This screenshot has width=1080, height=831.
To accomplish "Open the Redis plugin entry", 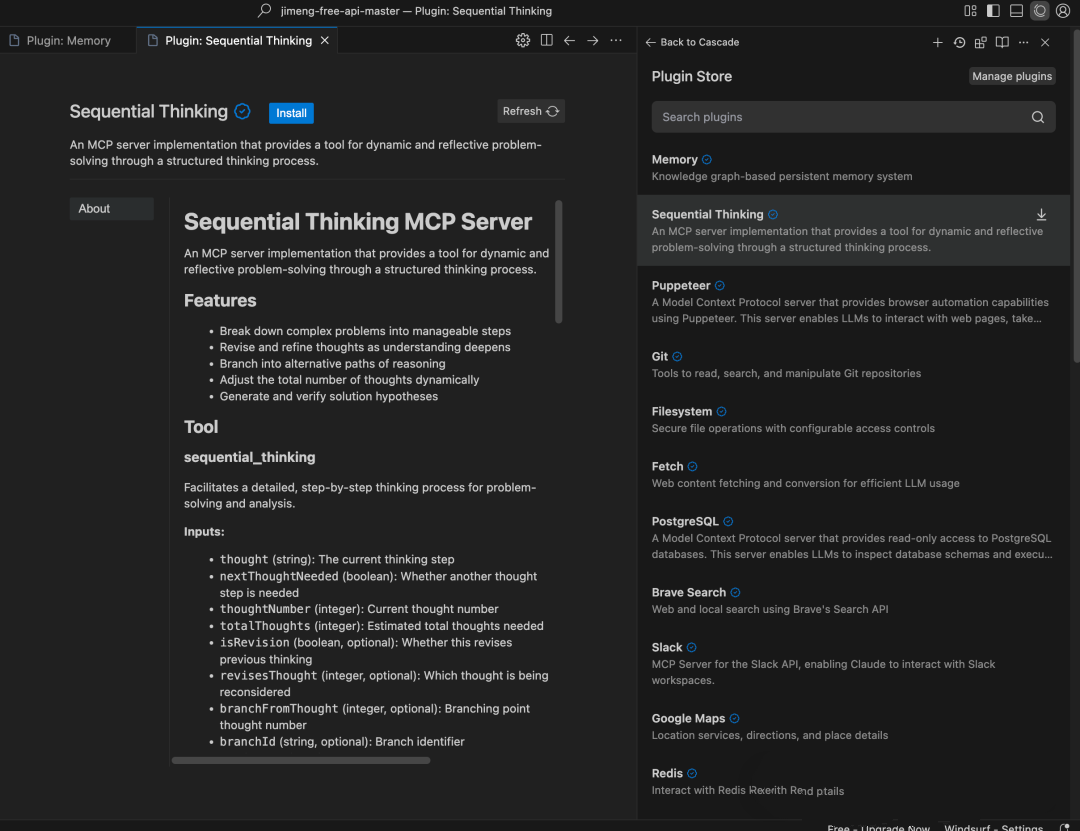I will (x=853, y=782).
